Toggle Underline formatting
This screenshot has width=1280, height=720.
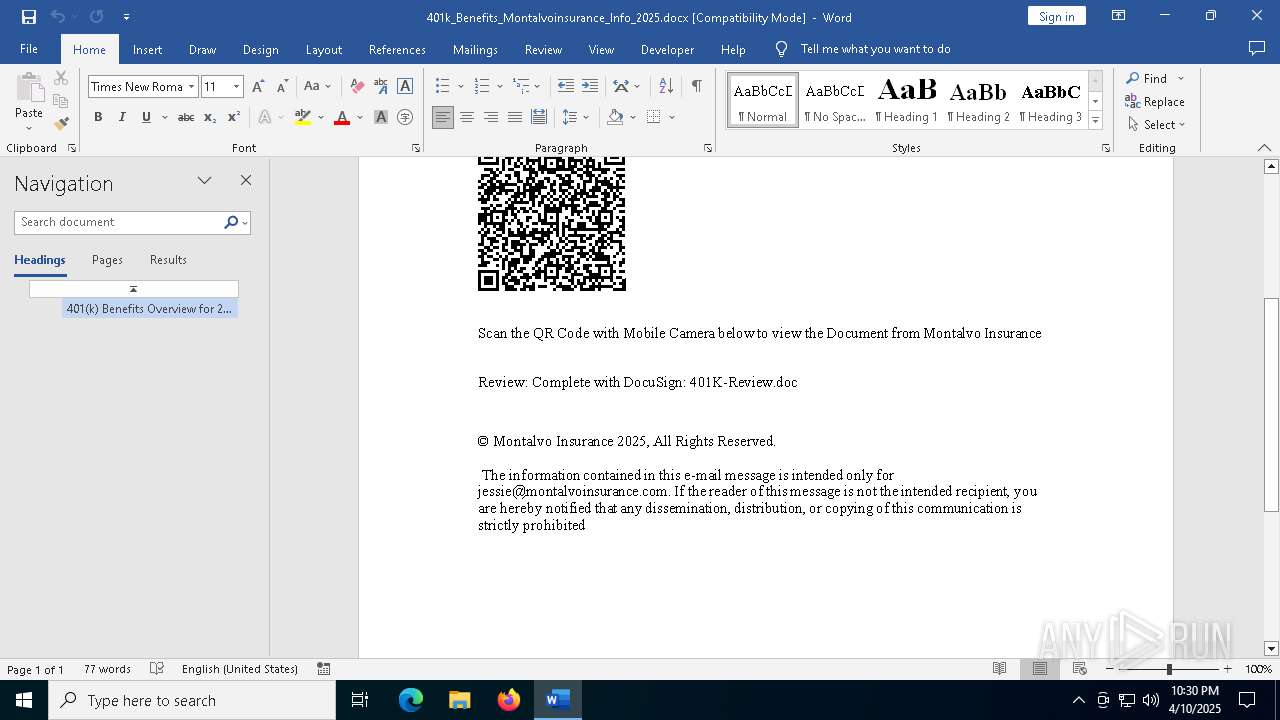coord(146,117)
